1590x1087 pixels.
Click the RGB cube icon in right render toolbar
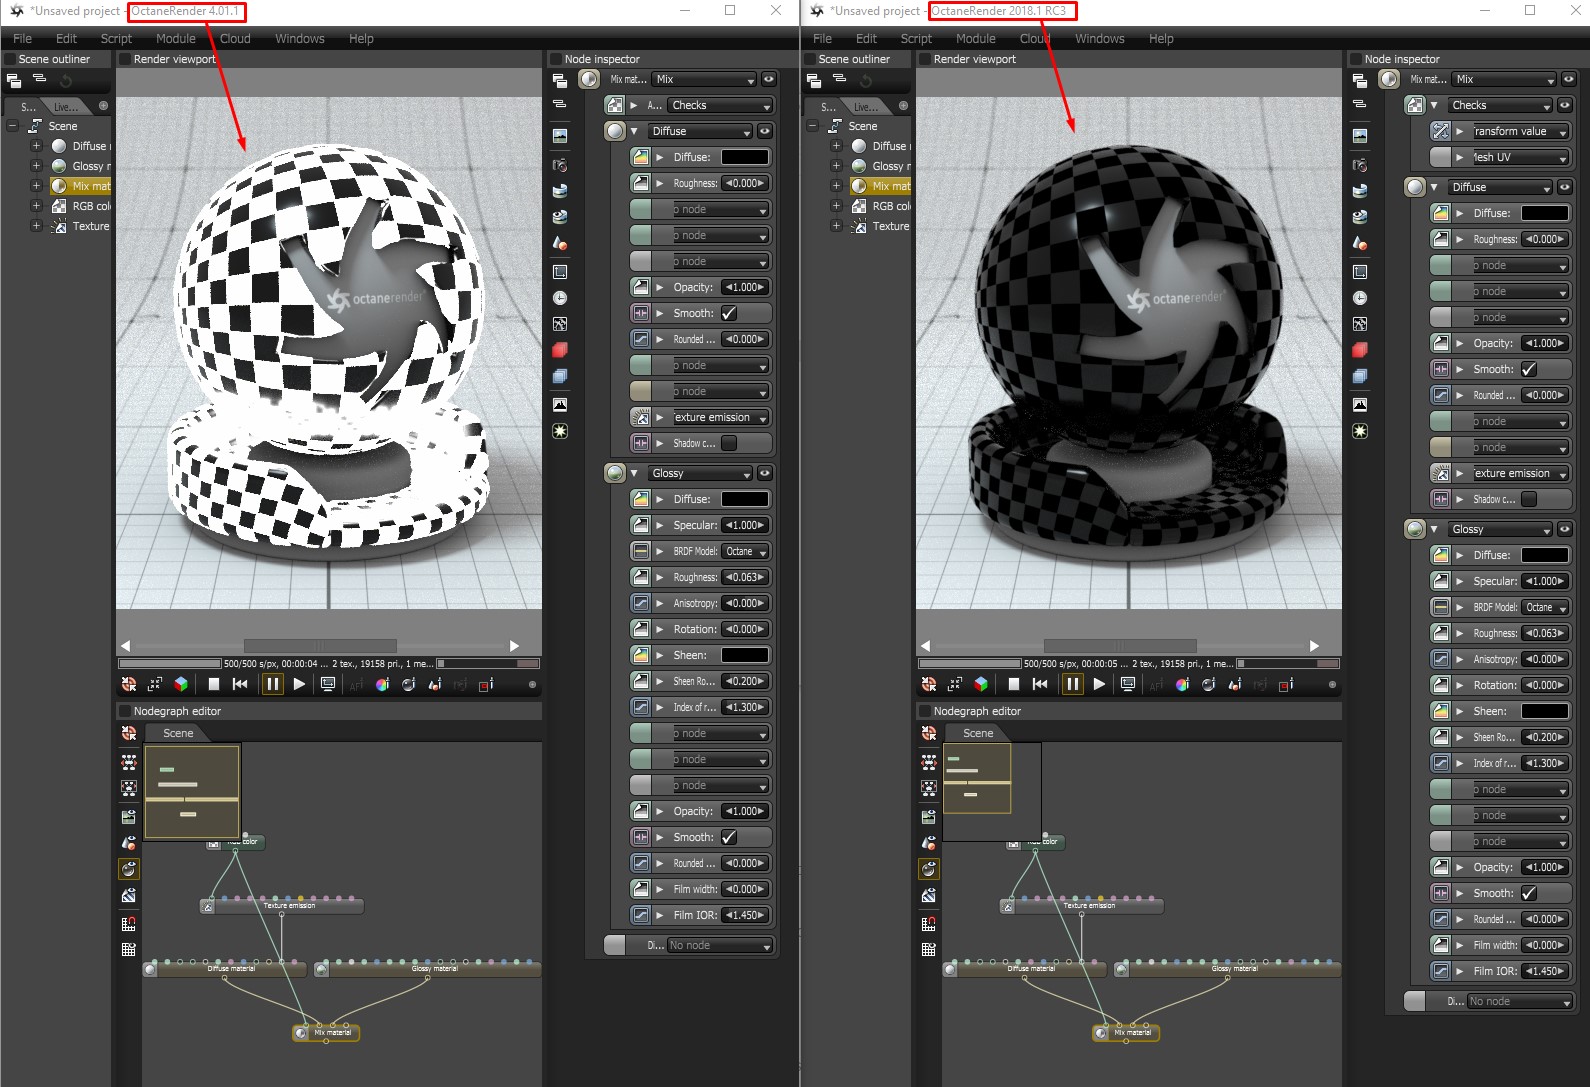[x=981, y=684]
